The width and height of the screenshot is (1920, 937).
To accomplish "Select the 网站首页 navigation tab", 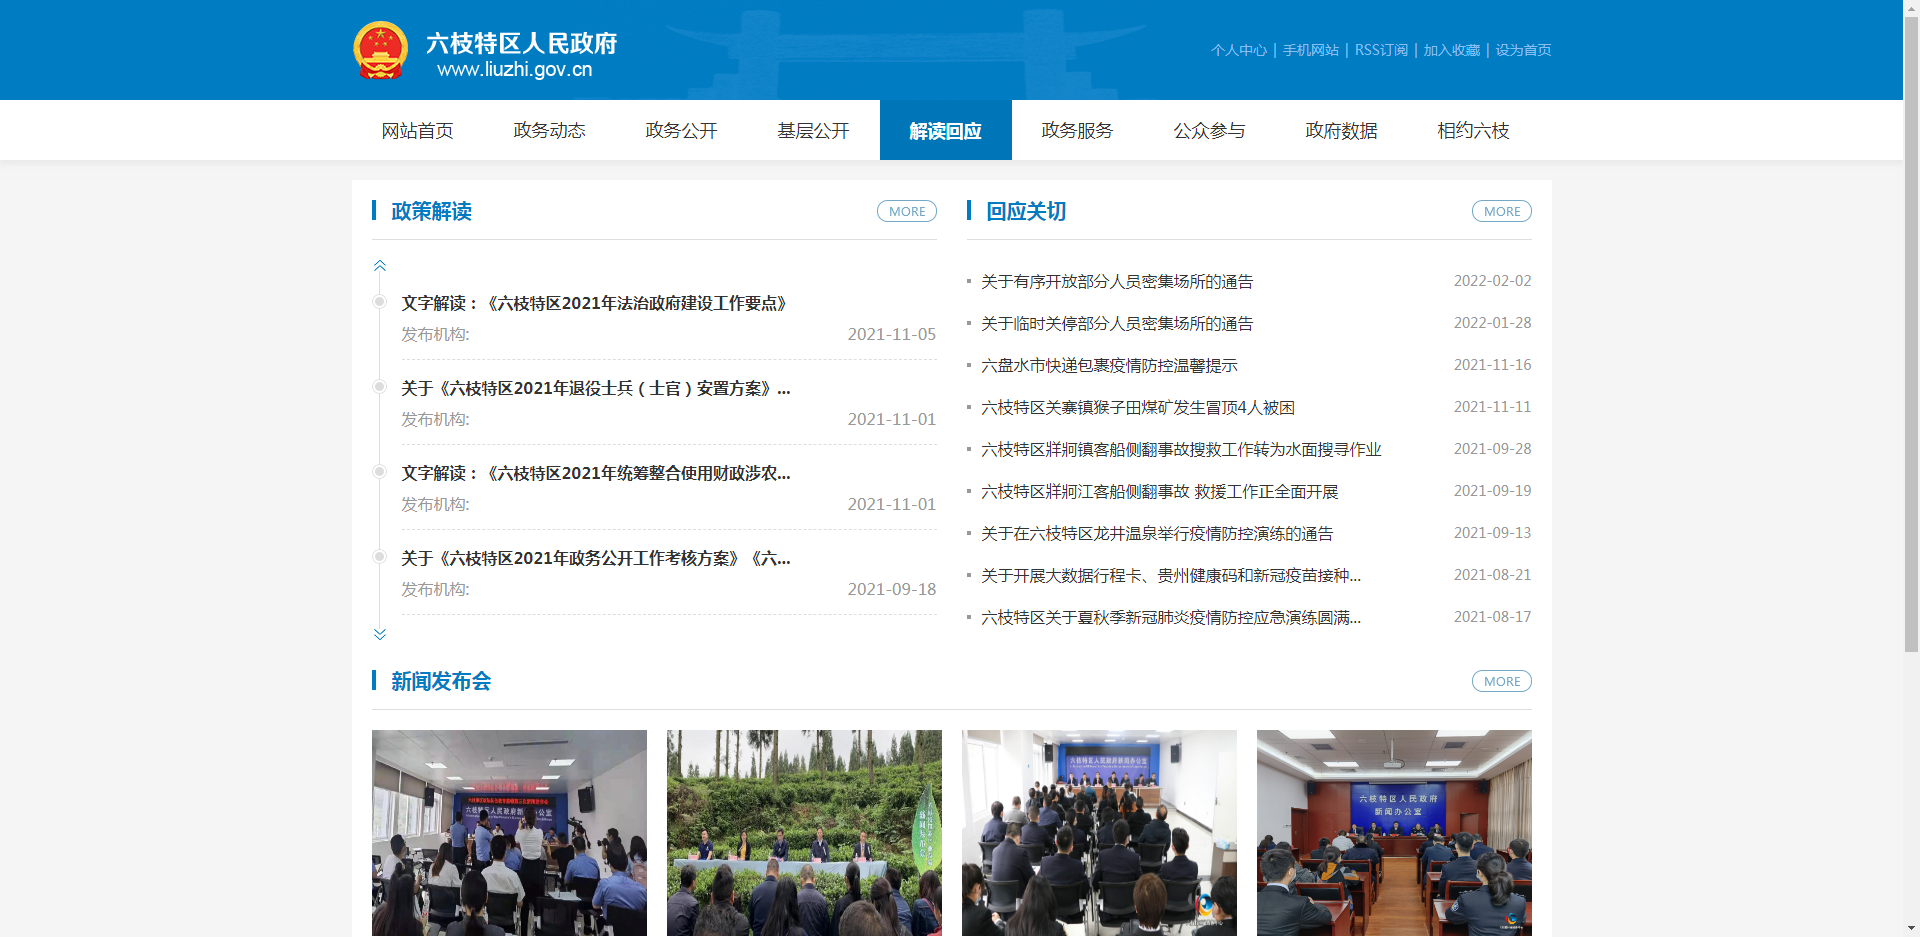I will click(417, 131).
